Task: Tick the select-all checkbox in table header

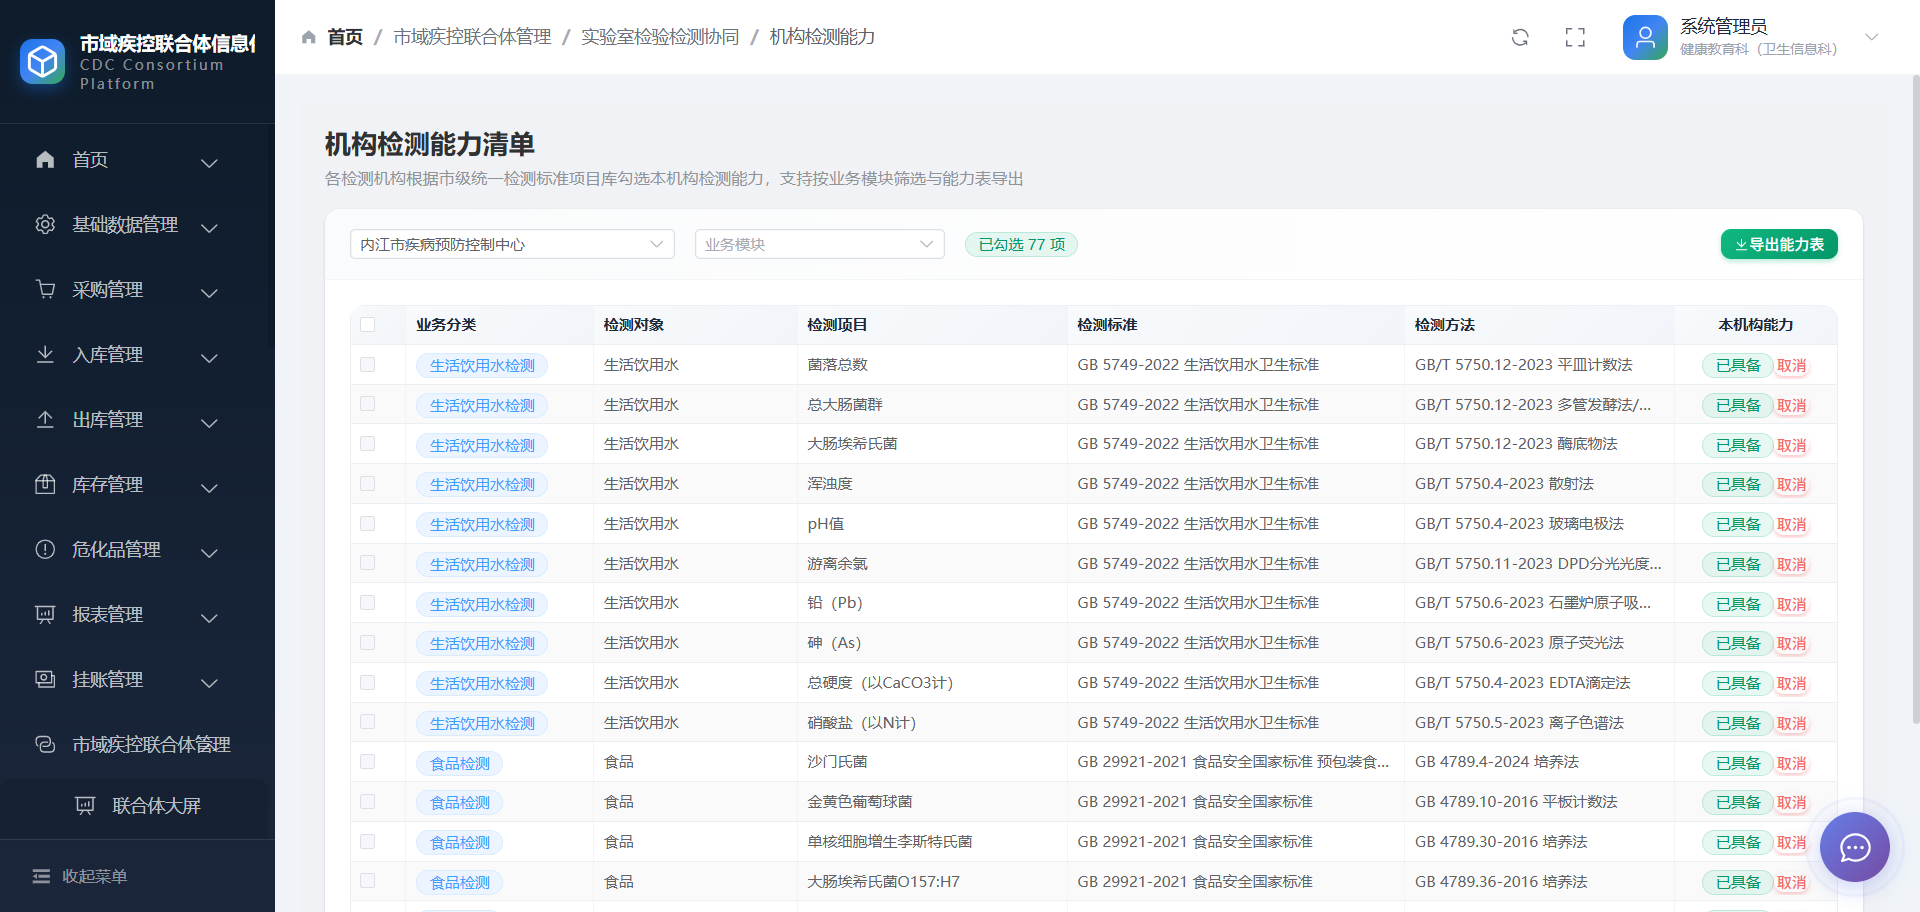Action: pyautogui.click(x=368, y=325)
